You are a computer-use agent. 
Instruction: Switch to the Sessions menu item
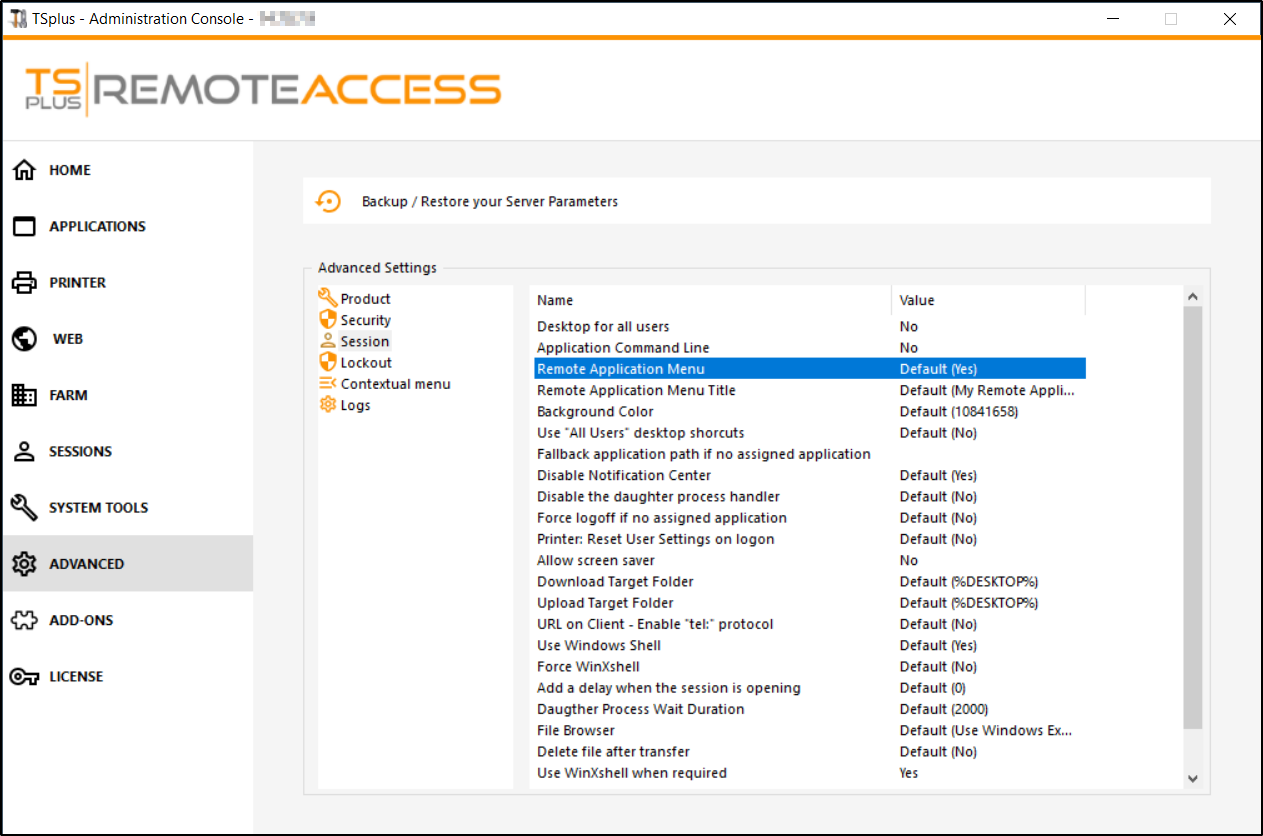(80, 452)
